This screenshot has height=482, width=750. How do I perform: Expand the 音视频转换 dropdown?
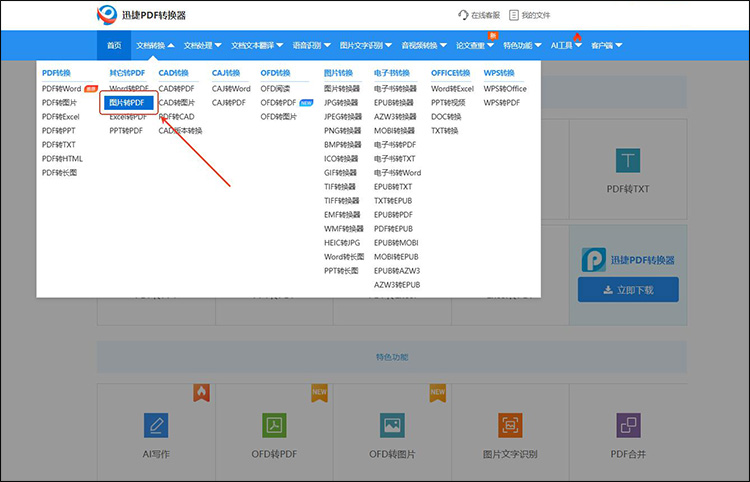pos(424,45)
